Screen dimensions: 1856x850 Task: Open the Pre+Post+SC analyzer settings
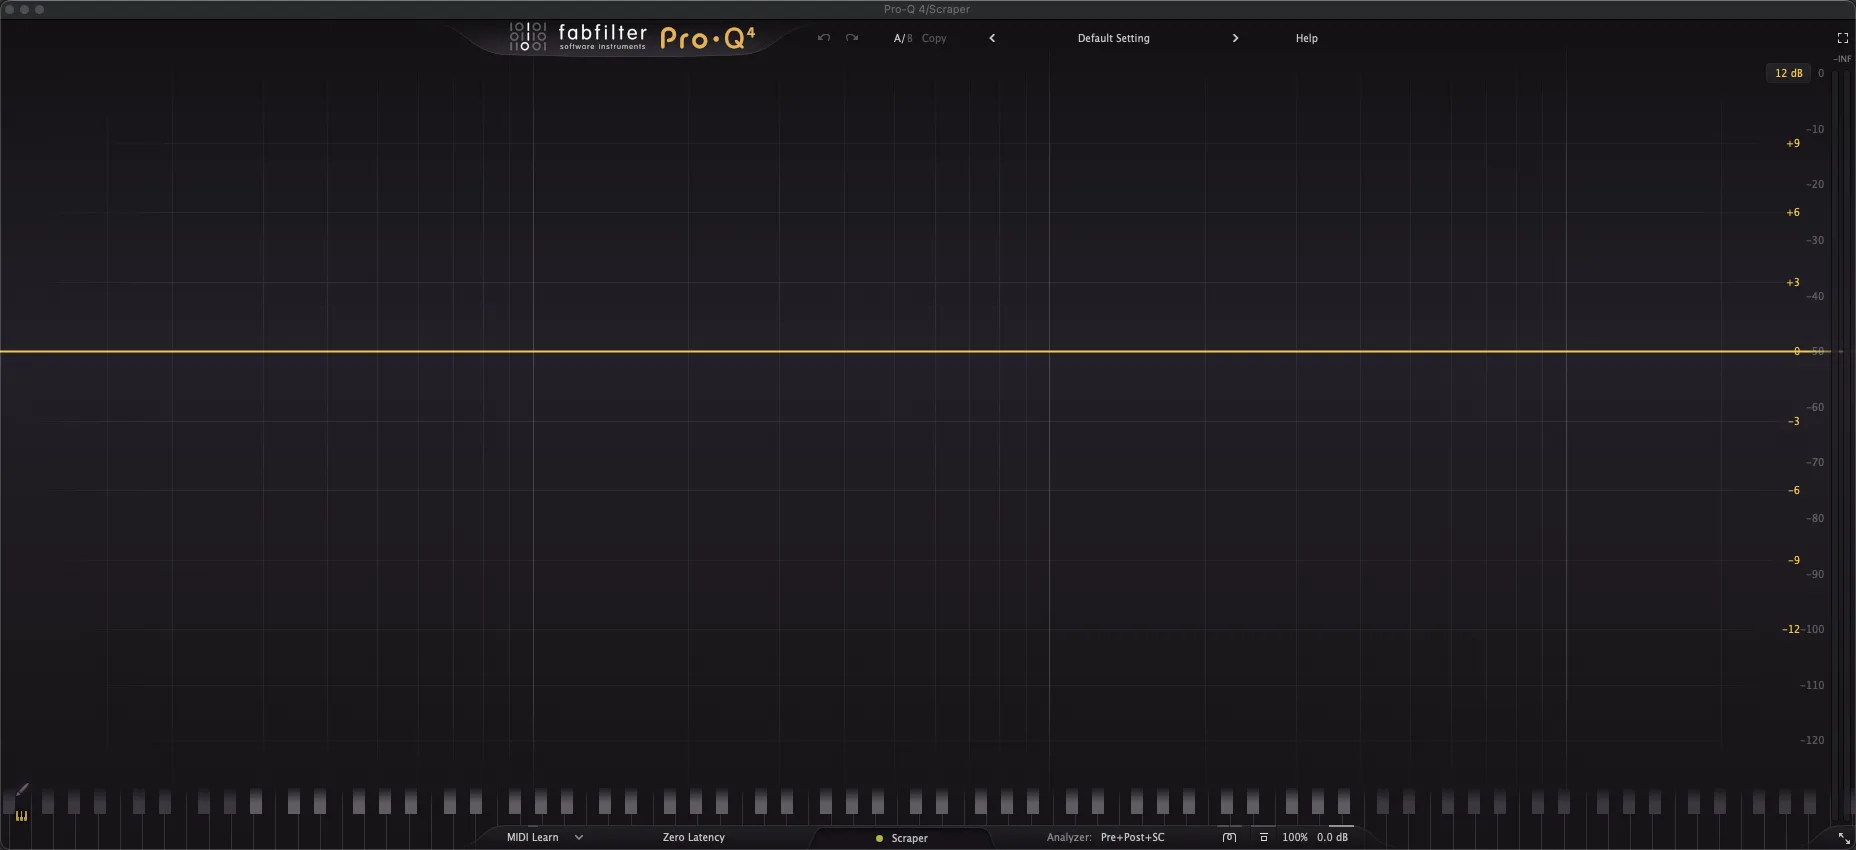[1132, 837]
